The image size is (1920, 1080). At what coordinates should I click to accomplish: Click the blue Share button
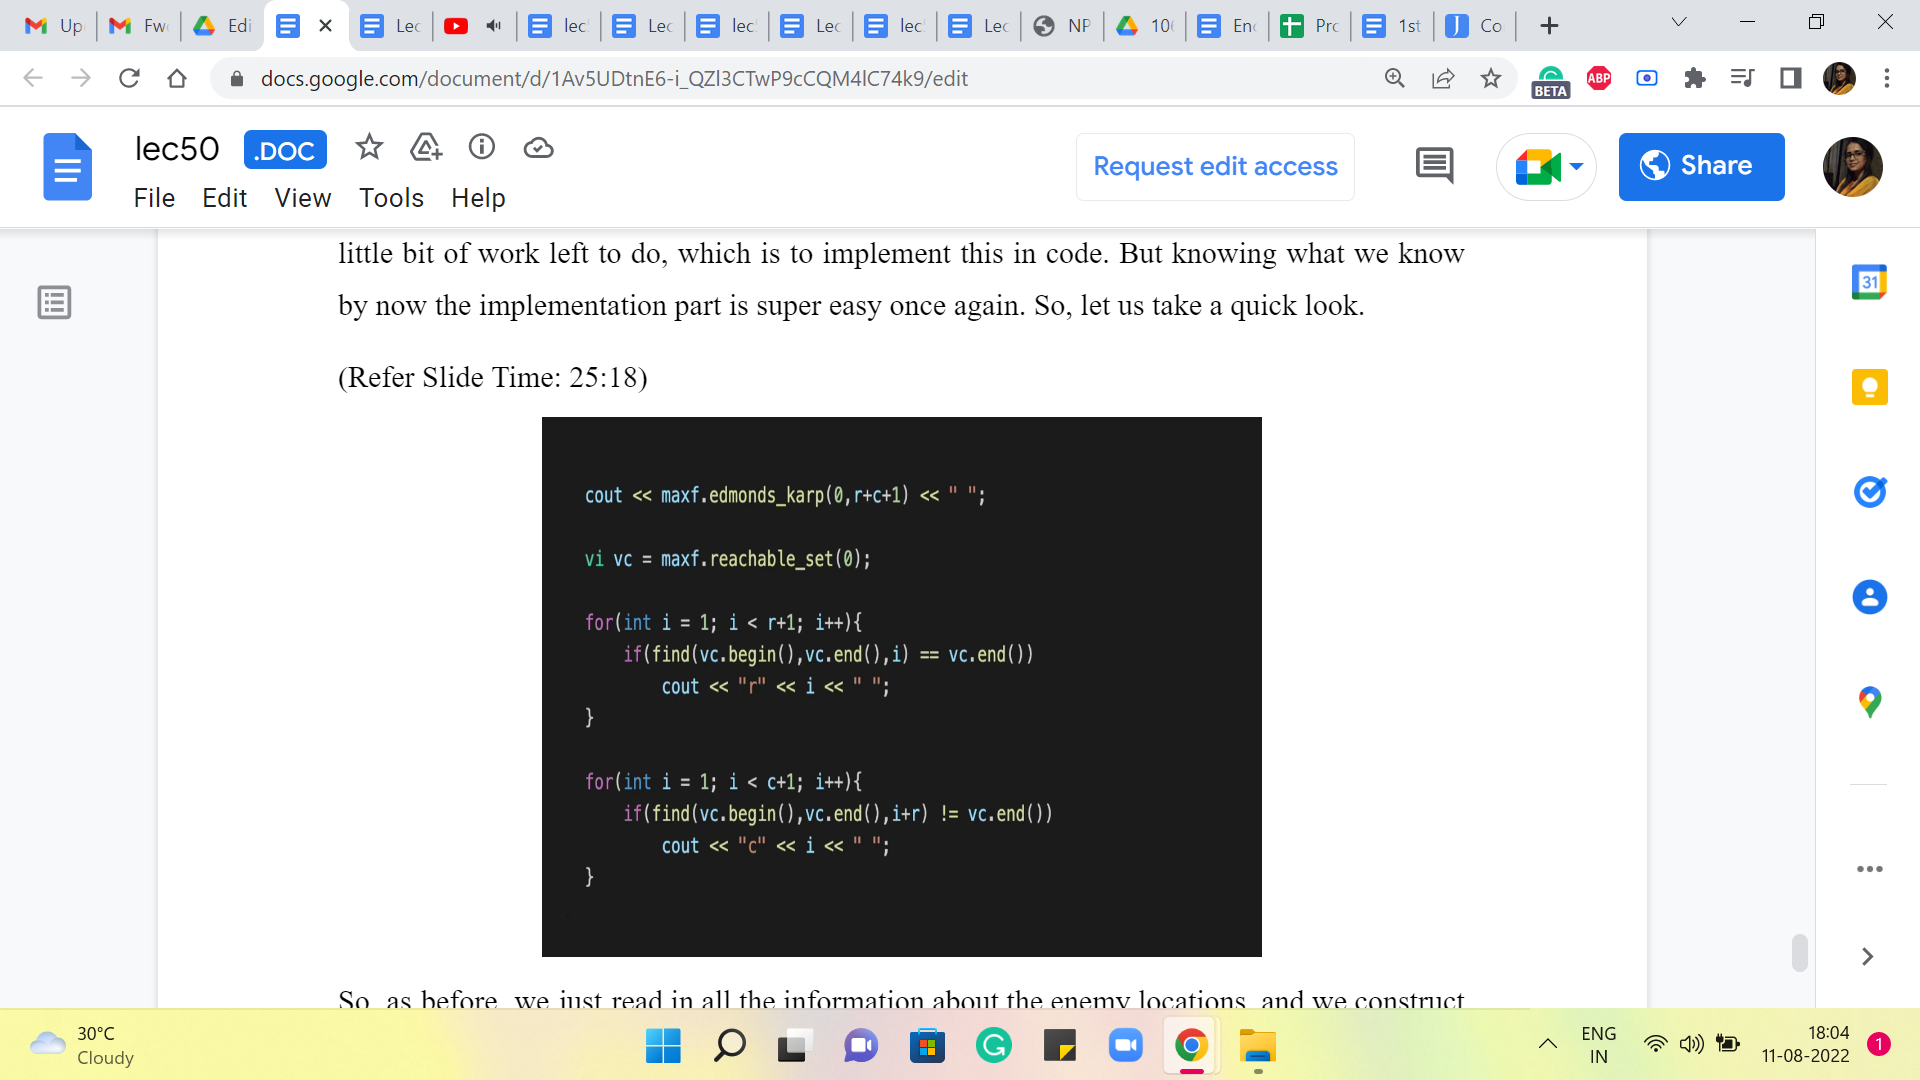[x=1701, y=166]
